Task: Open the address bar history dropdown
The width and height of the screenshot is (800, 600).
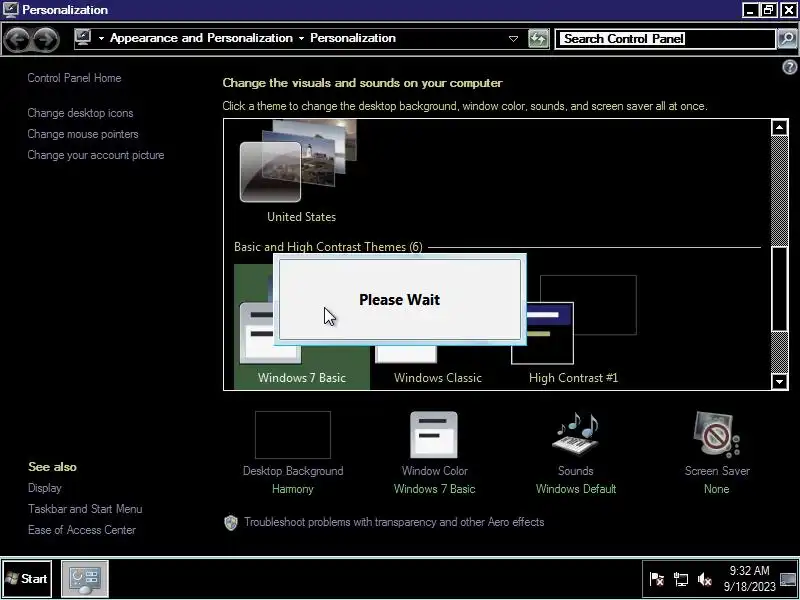Action: (513, 39)
